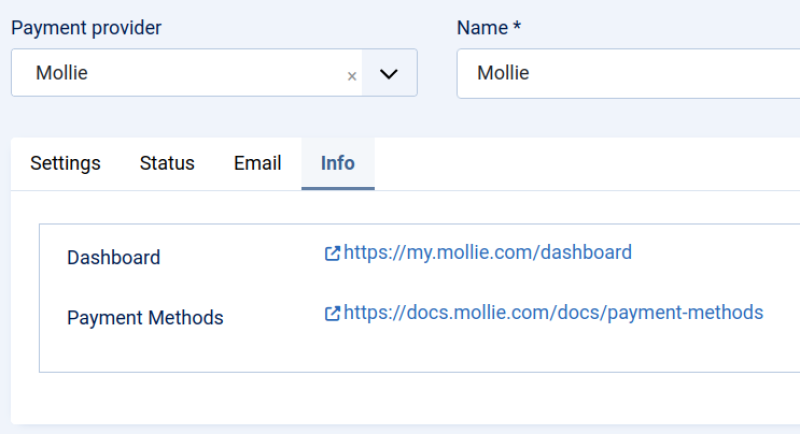Open the Email tab
Viewport: 800px width, 434px height.
(257, 164)
